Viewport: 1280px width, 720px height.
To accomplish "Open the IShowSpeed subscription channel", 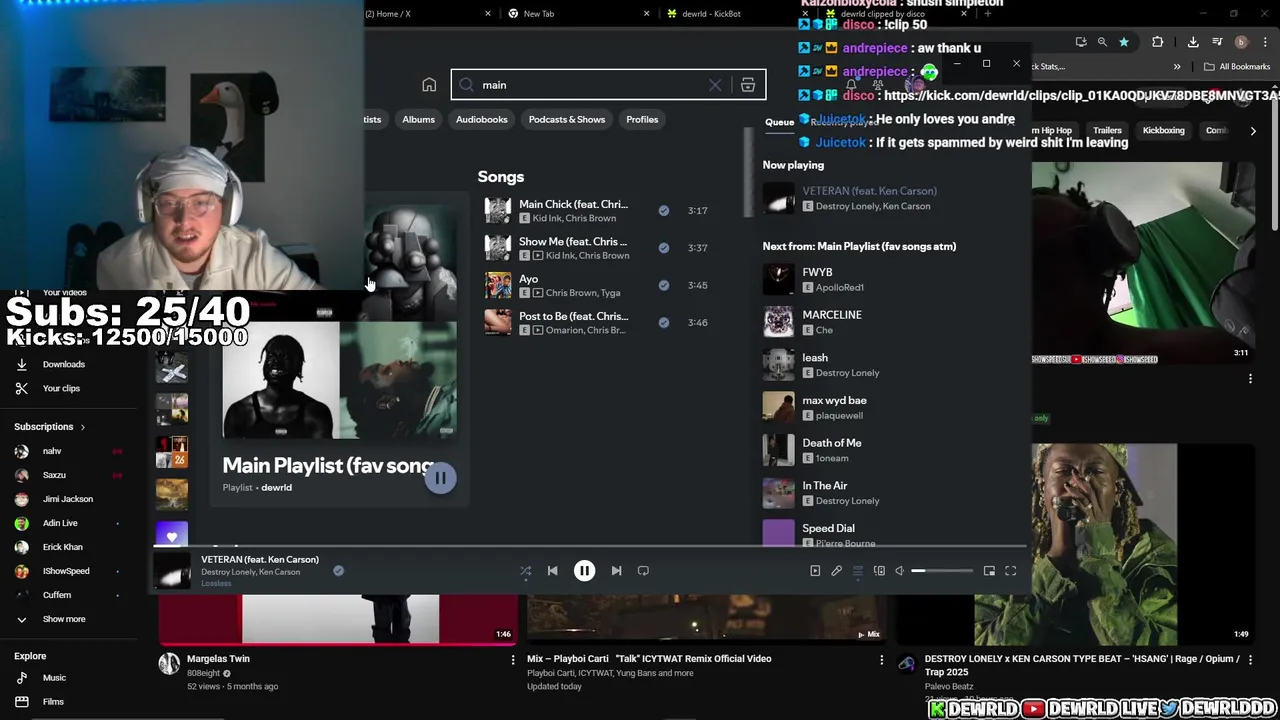I will point(66,571).
